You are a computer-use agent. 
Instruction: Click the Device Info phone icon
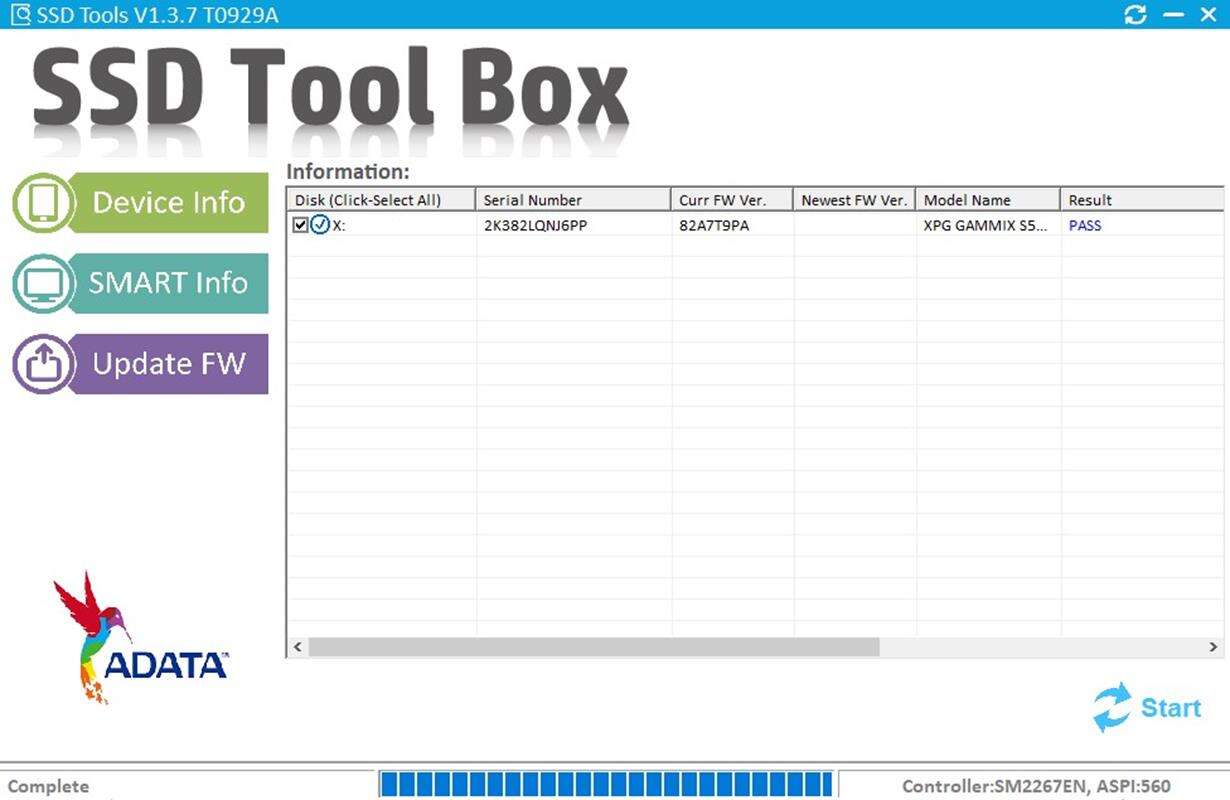[43, 203]
